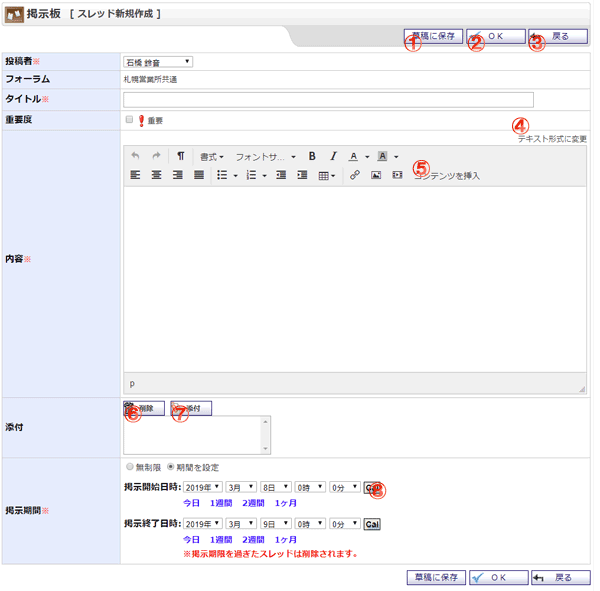Image resolution: width=600 pixels, height=591 pixels.
Task: Click the show paragraph marks icon
Action: pyautogui.click(x=181, y=157)
